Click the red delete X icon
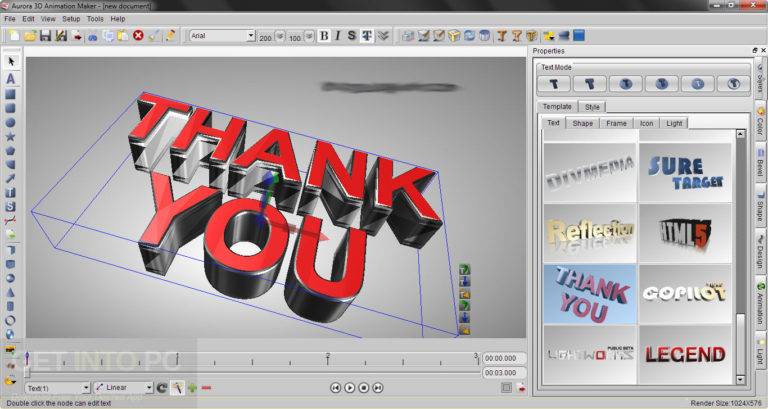Viewport: 768px width, 409px height. [138, 35]
